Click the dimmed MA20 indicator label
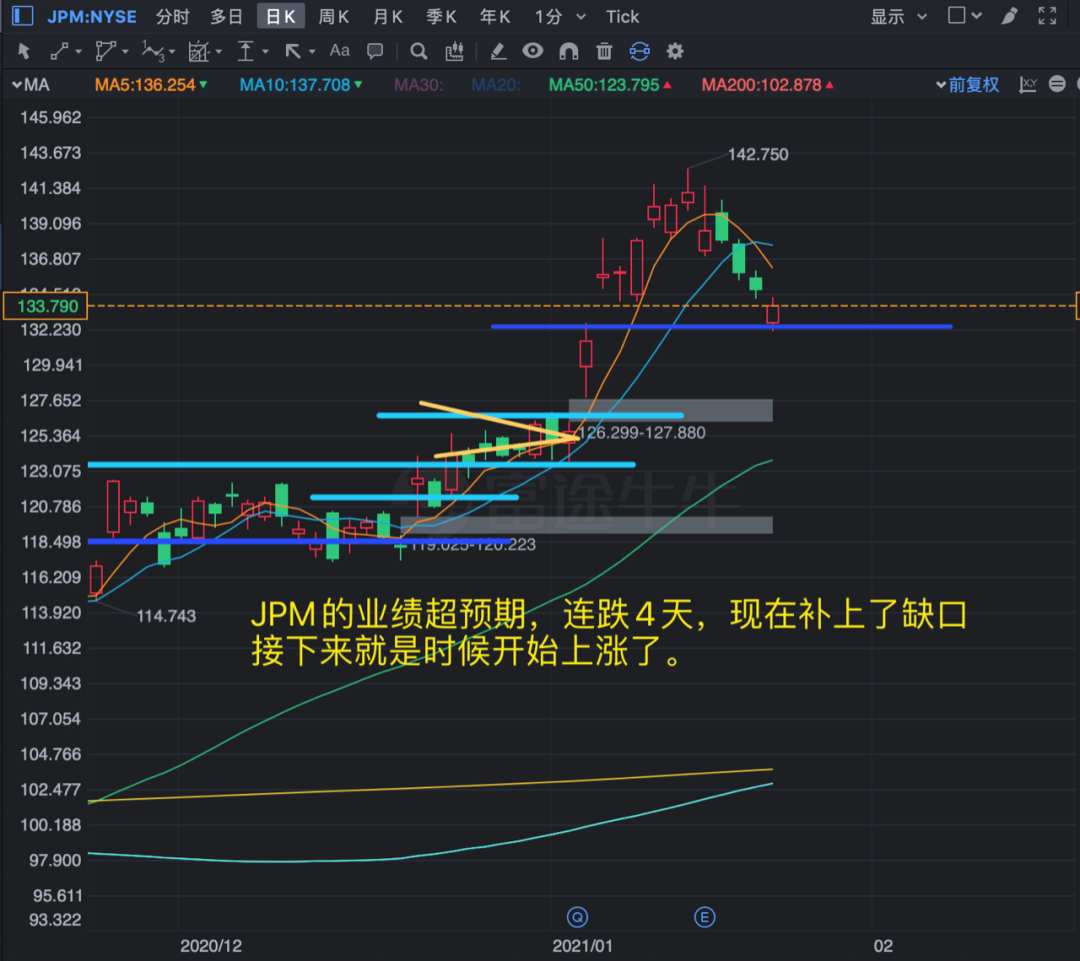Image resolution: width=1080 pixels, height=961 pixels. click(497, 85)
